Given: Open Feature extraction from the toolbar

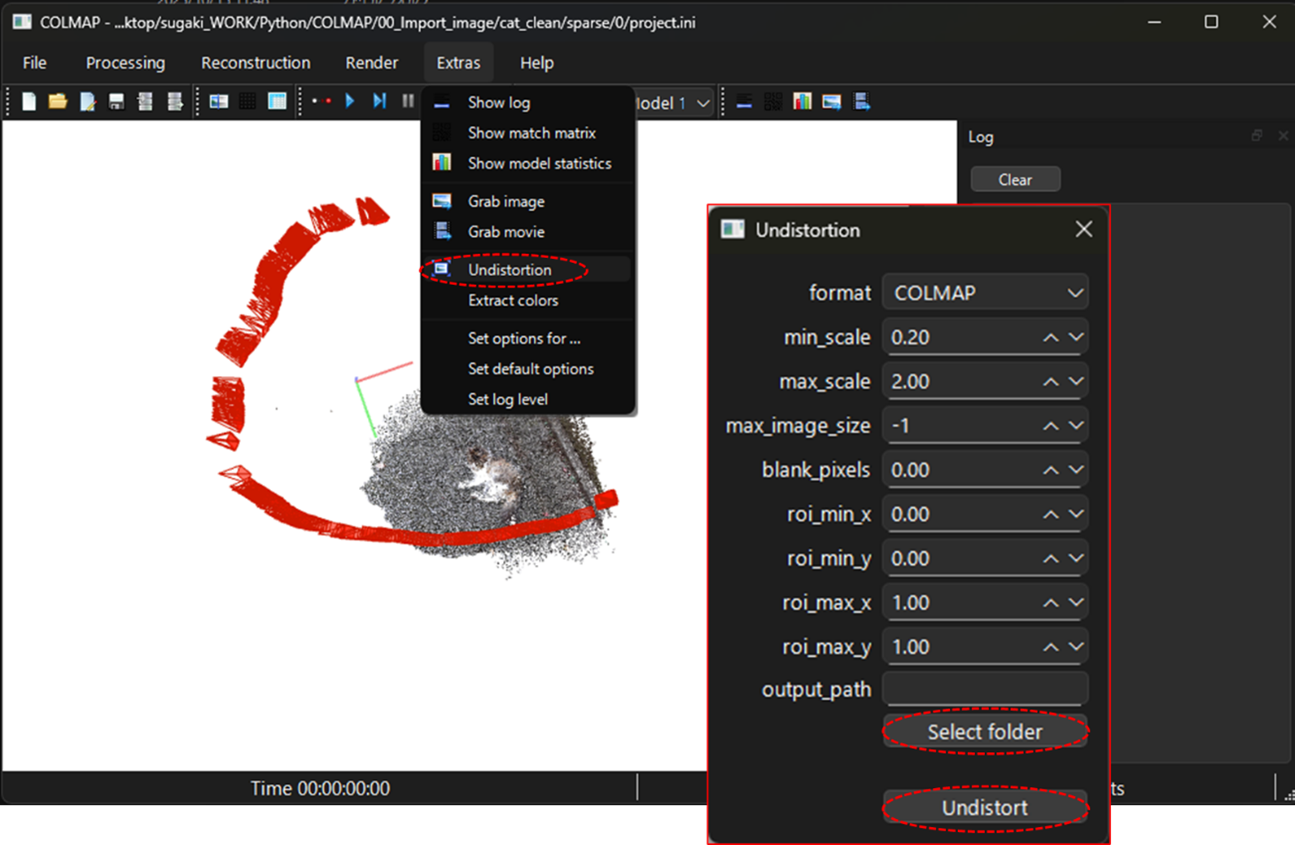Looking at the screenshot, I should coord(218,102).
